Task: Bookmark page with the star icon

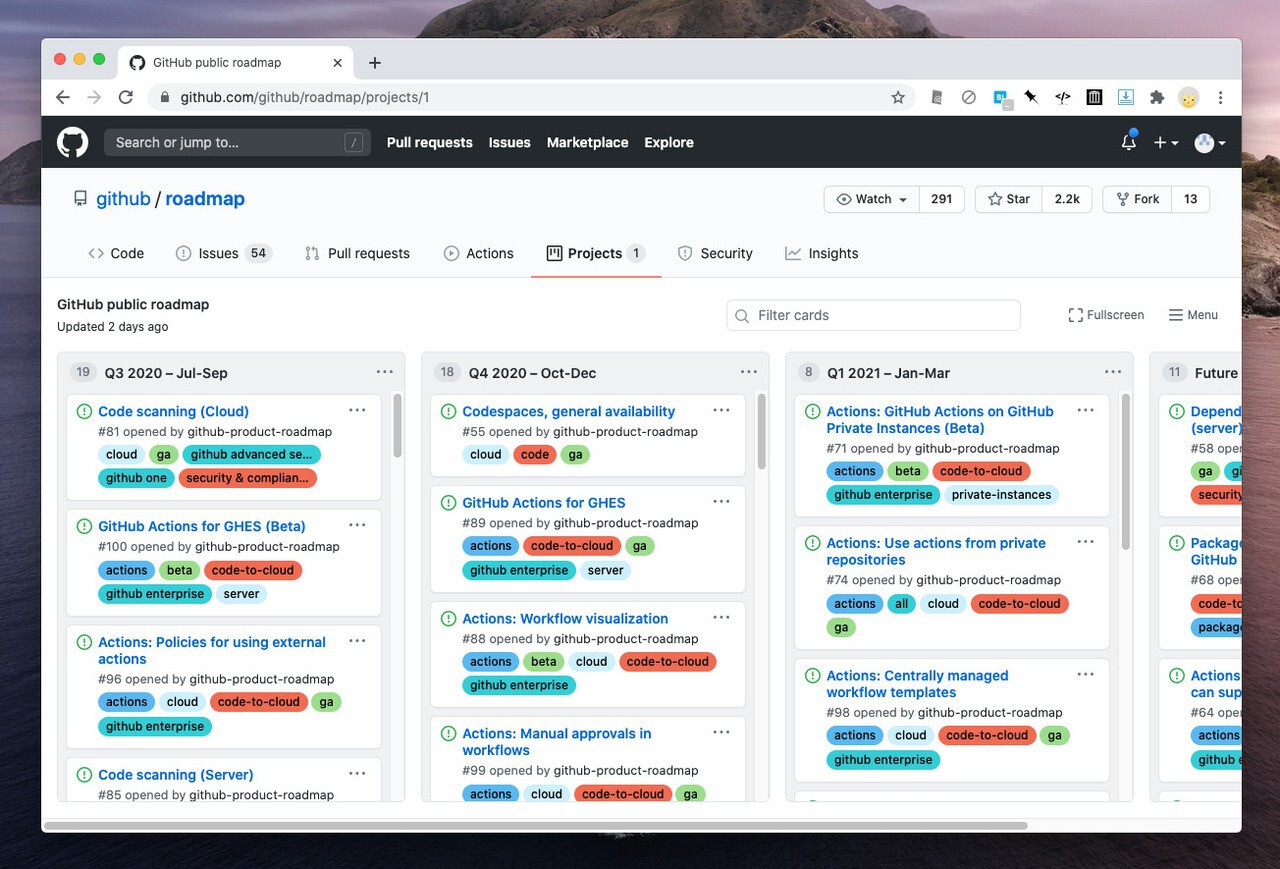Action: 897,97
